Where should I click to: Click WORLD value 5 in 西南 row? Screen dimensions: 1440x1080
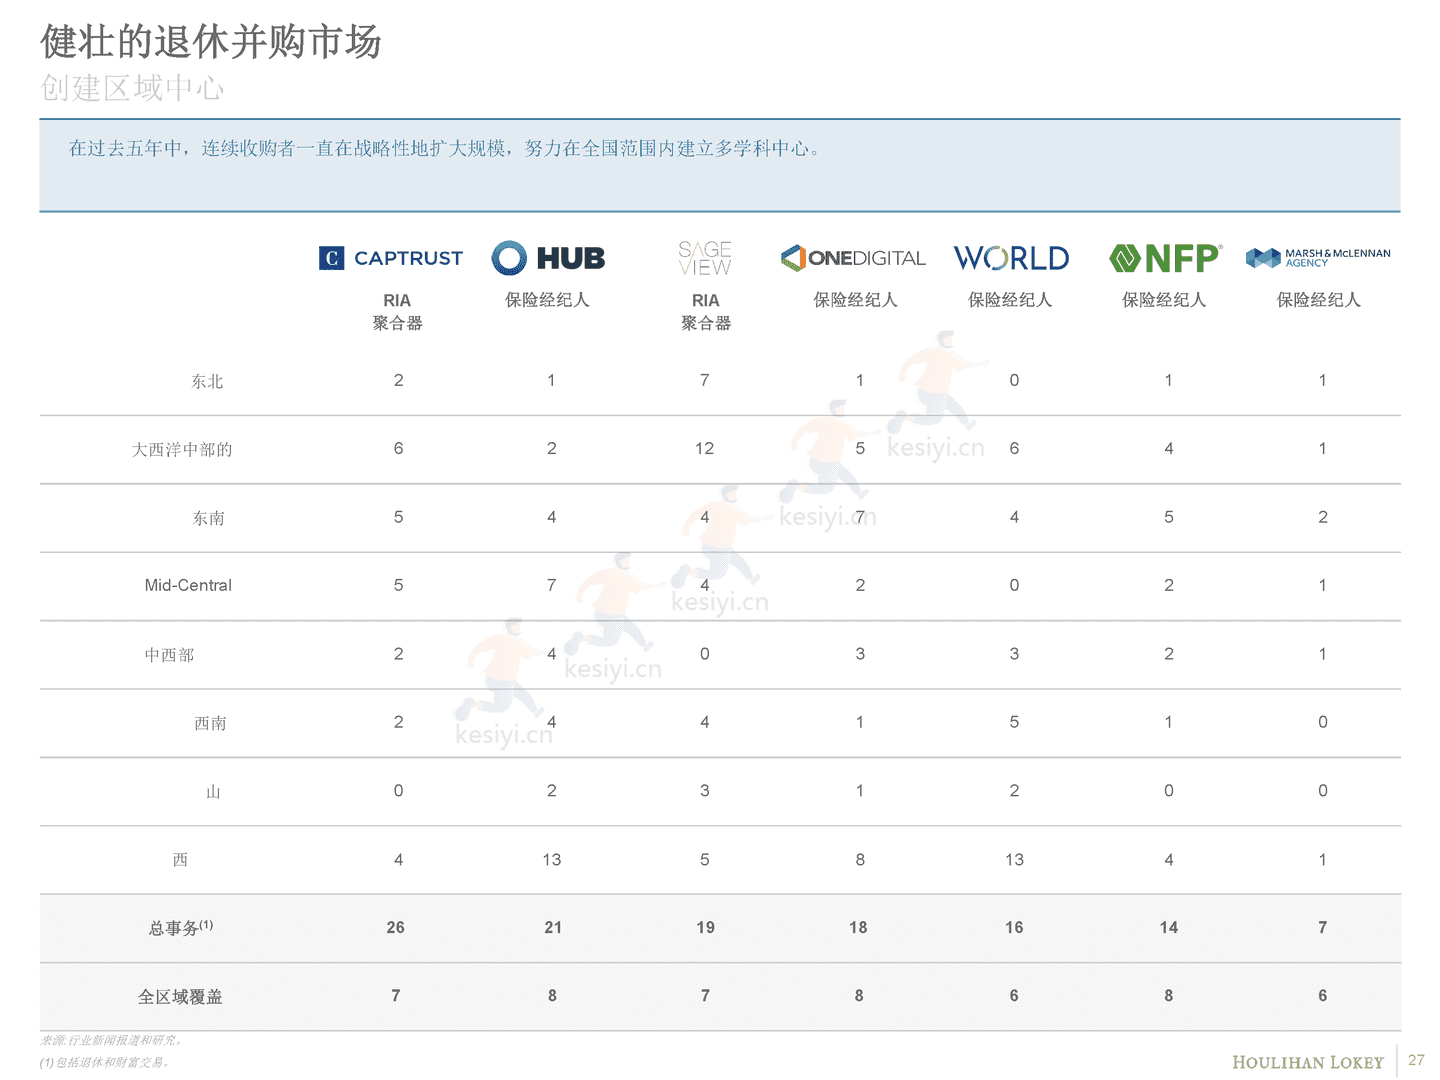1014,722
